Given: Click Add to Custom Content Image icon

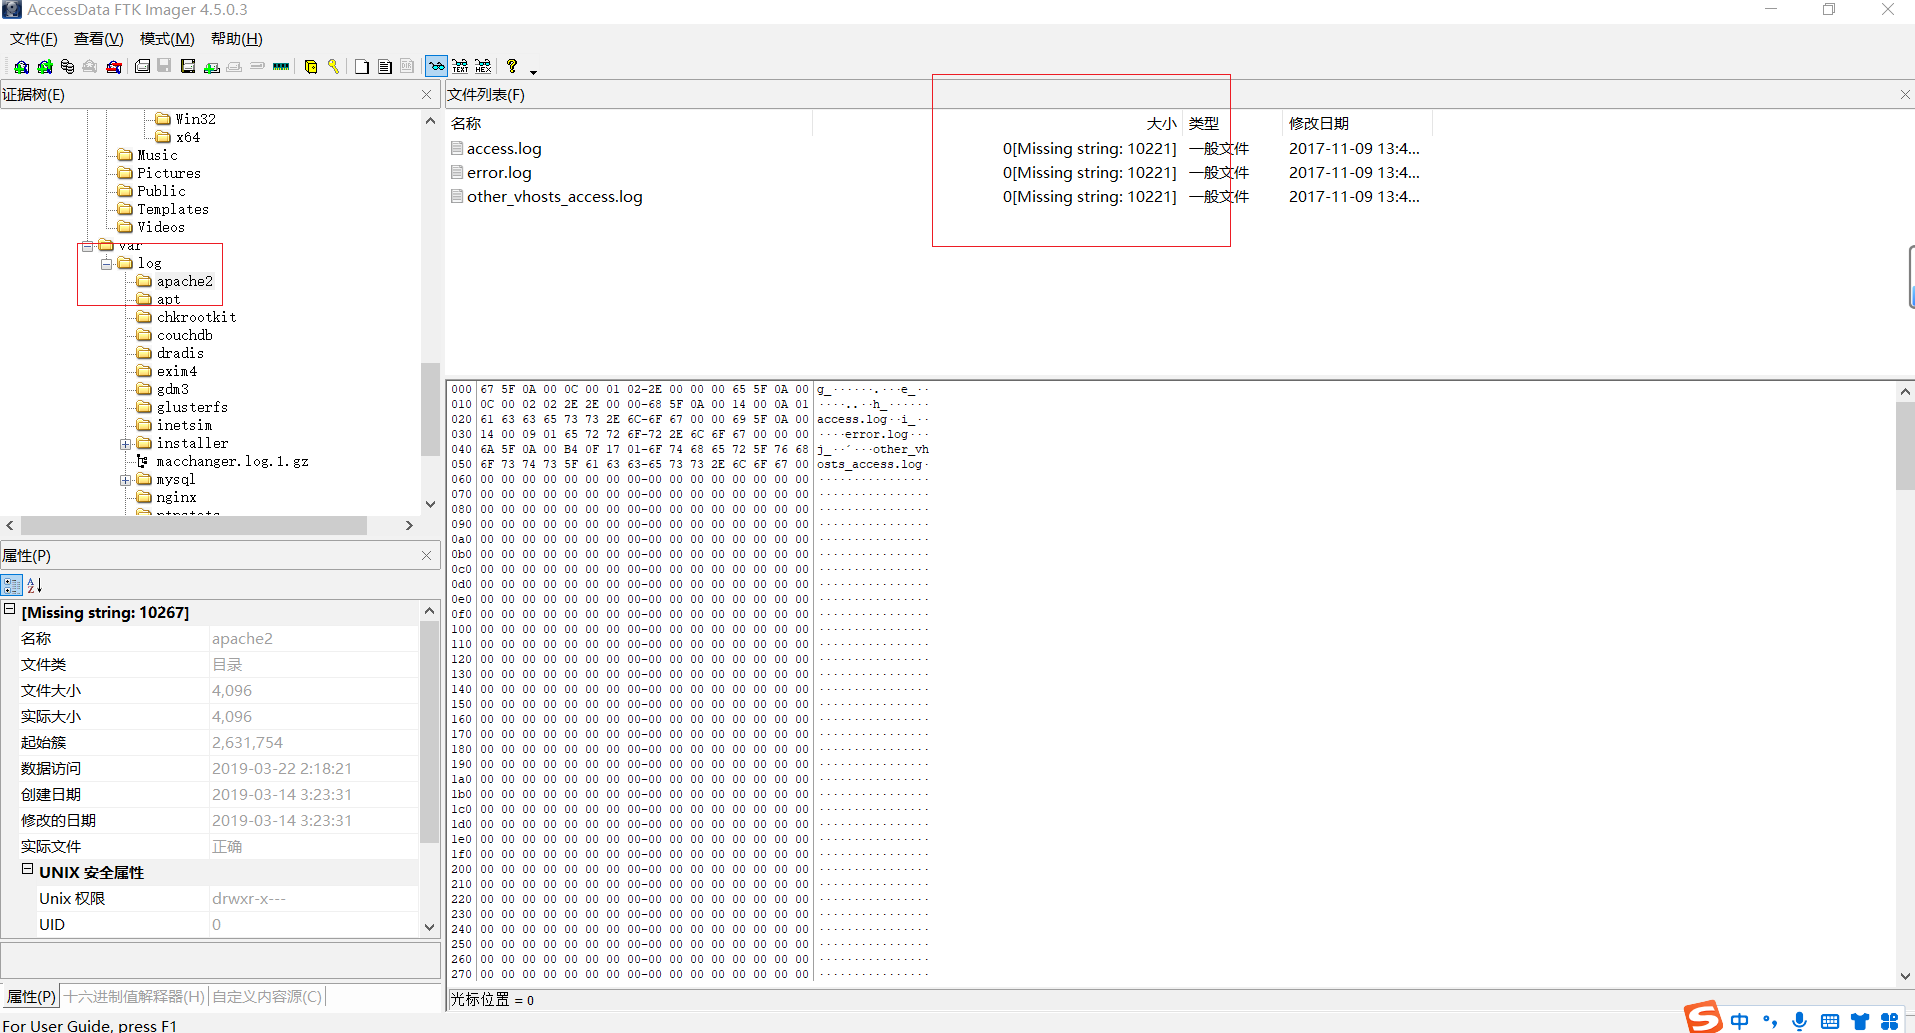Looking at the screenshot, I should pos(212,66).
